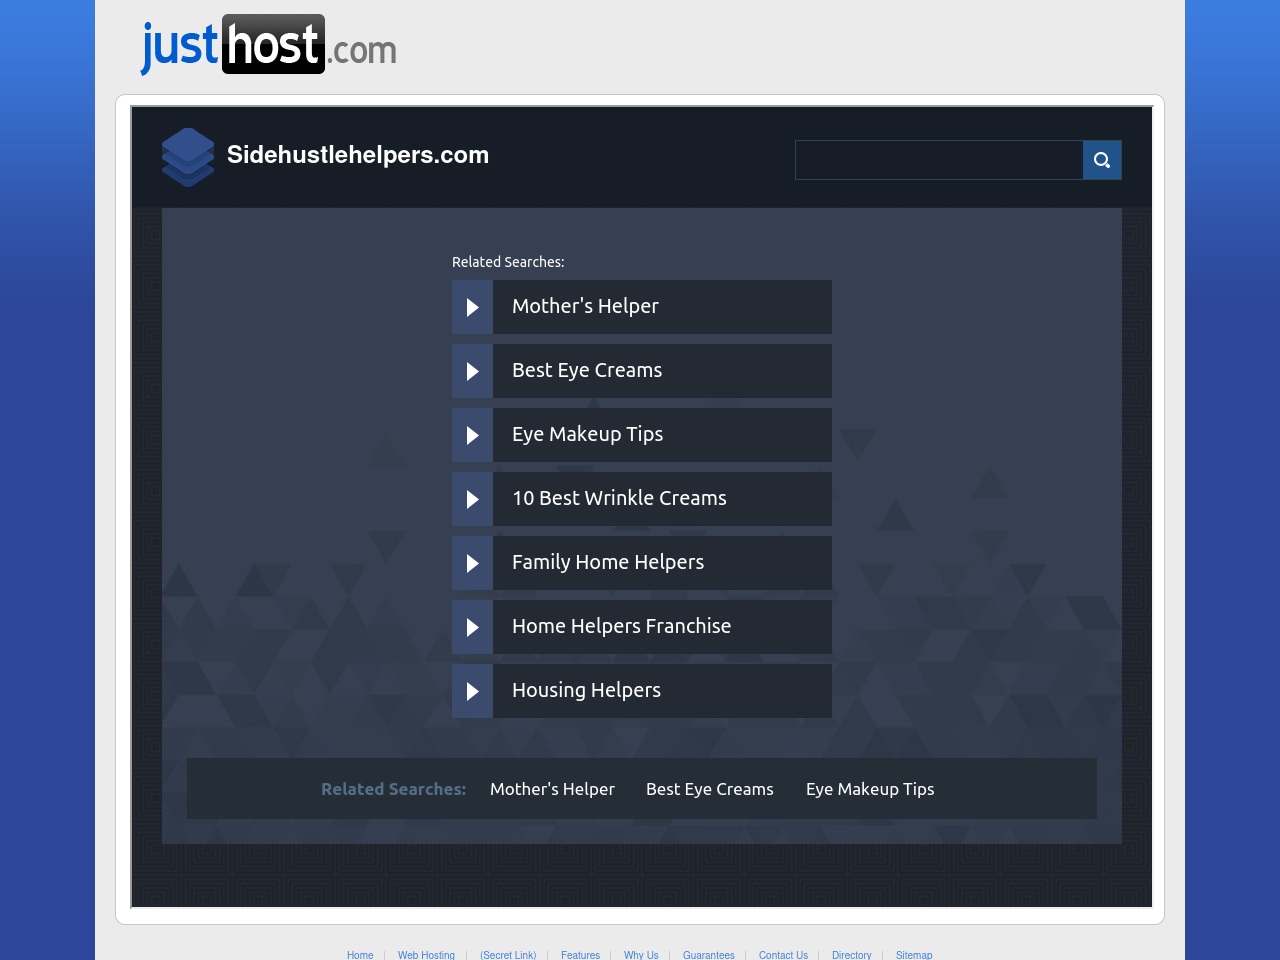Open the Why Us footer link
The width and height of the screenshot is (1280, 960).
pos(641,955)
